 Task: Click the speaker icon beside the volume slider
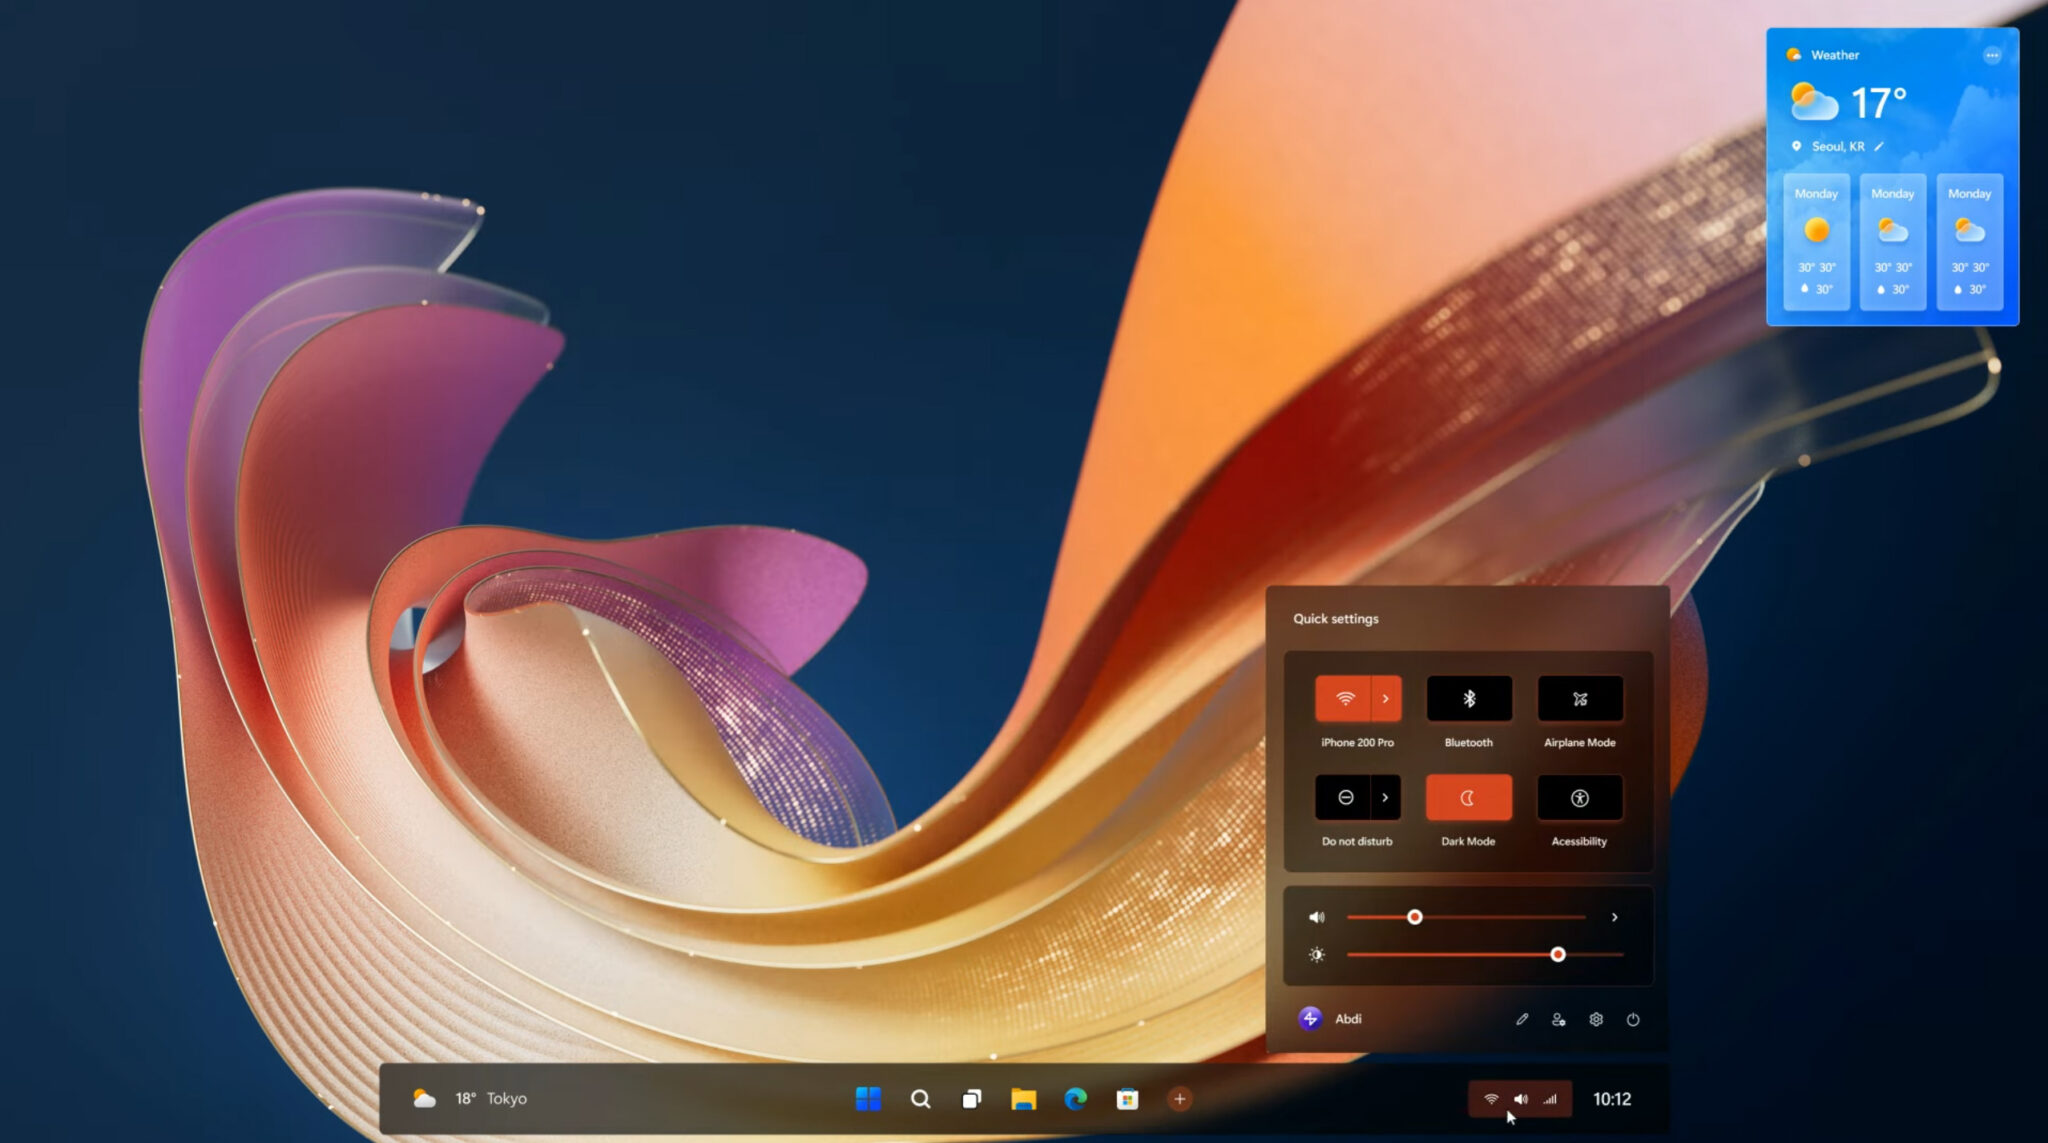tap(1316, 917)
